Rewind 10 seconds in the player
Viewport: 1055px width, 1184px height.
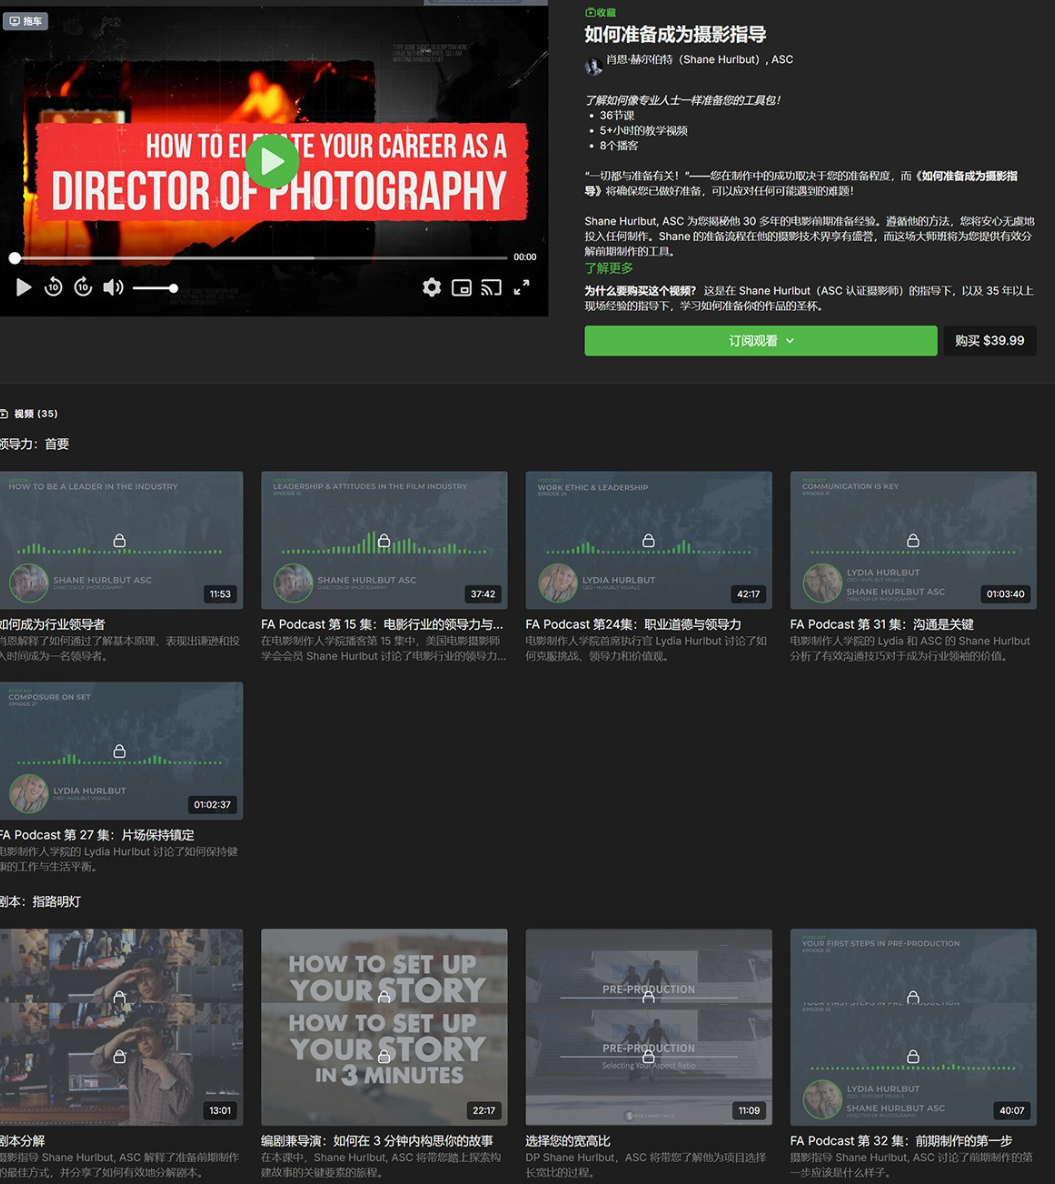tap(53, 287)
